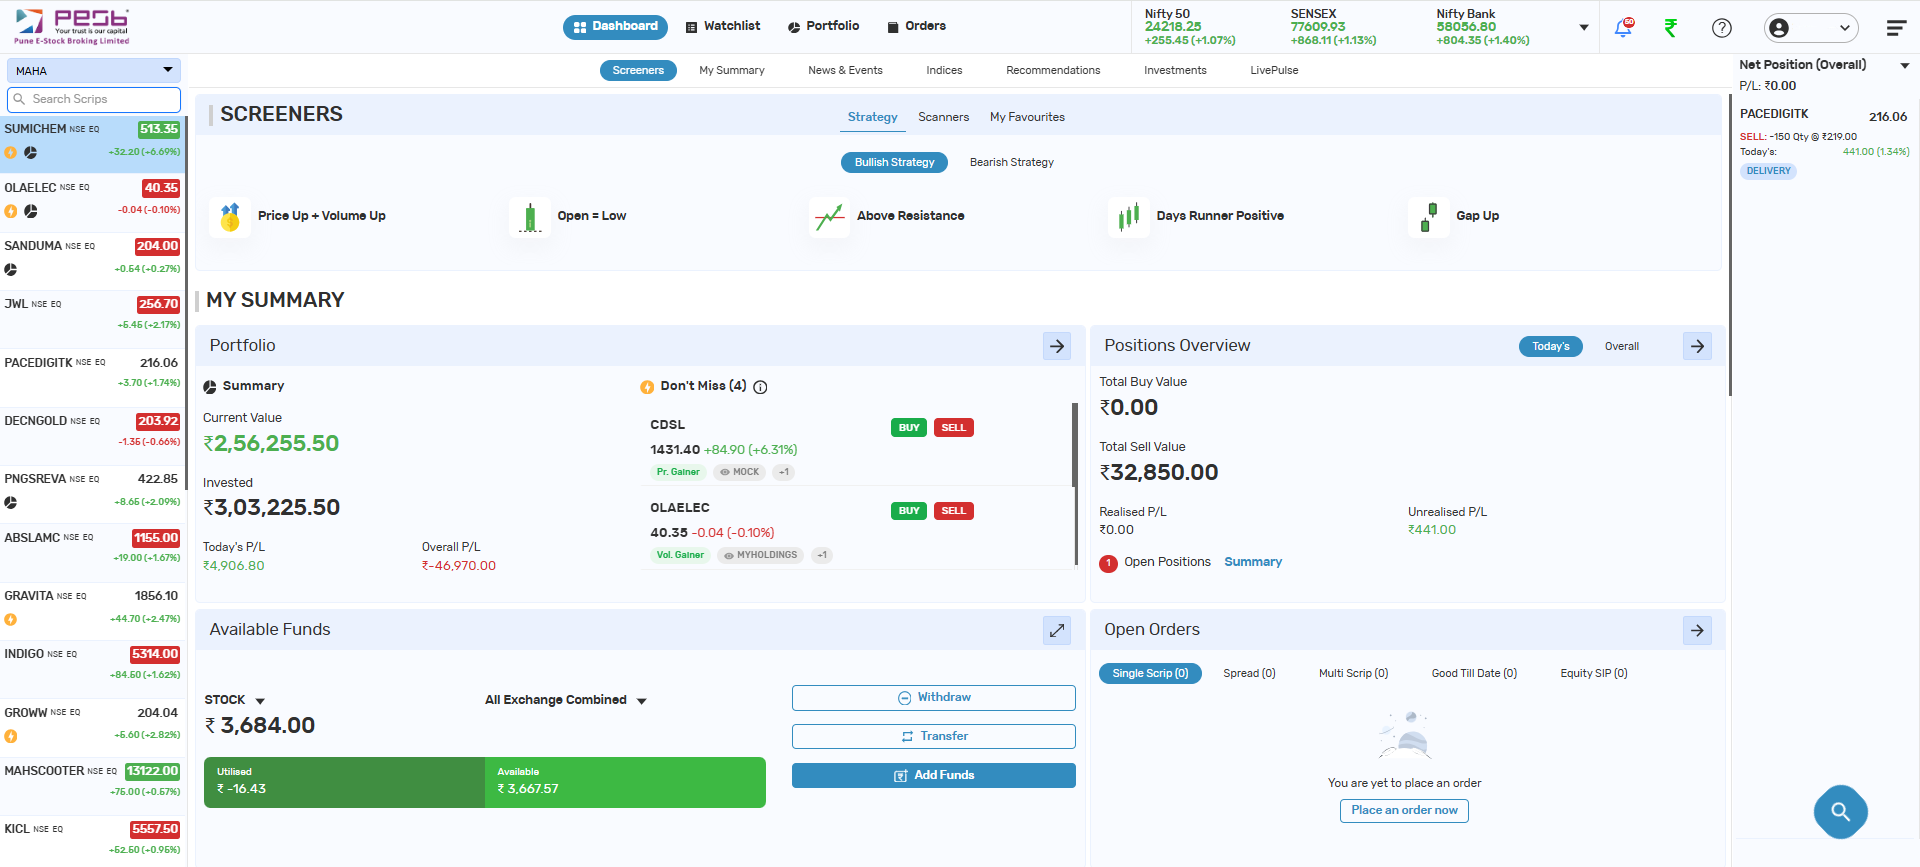The width and height of the screenshot is (1920, 867).
Task: Open the MAHA watchlist dropdown
Action: (x=94, y=70)
